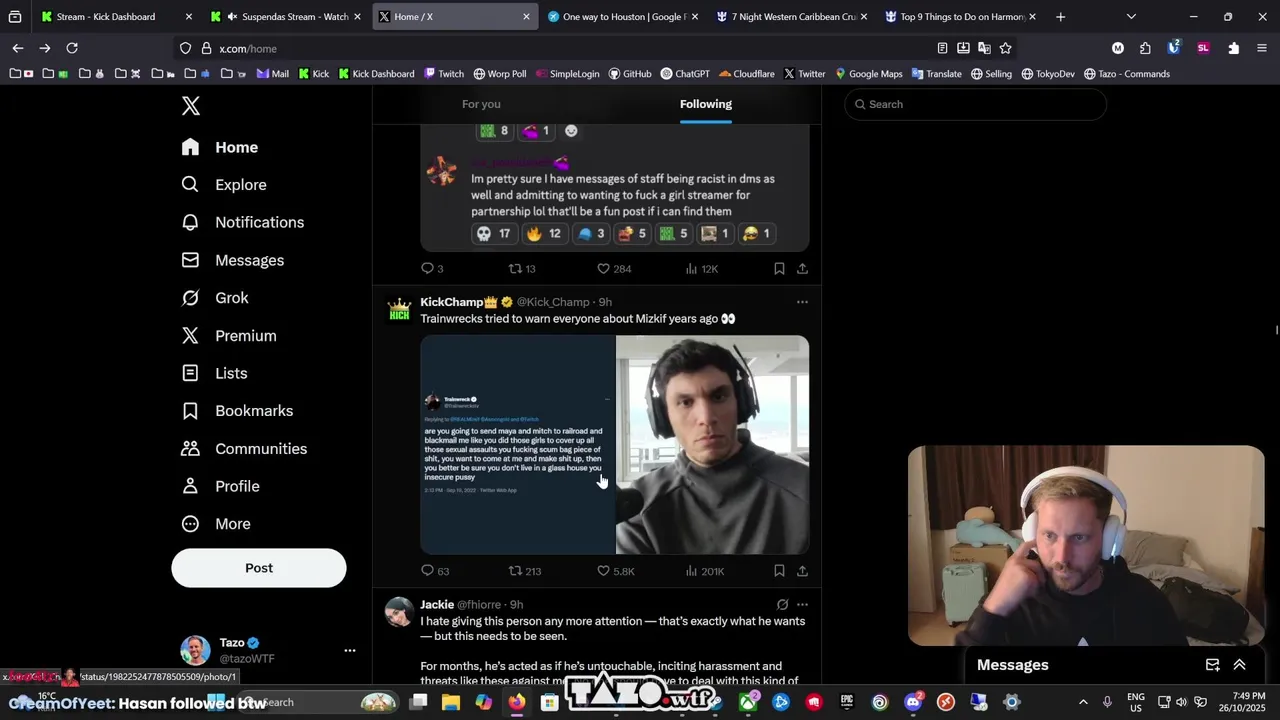Expand the Messages drawer
Screen dimensions: 1280x720
(1240, 665)
